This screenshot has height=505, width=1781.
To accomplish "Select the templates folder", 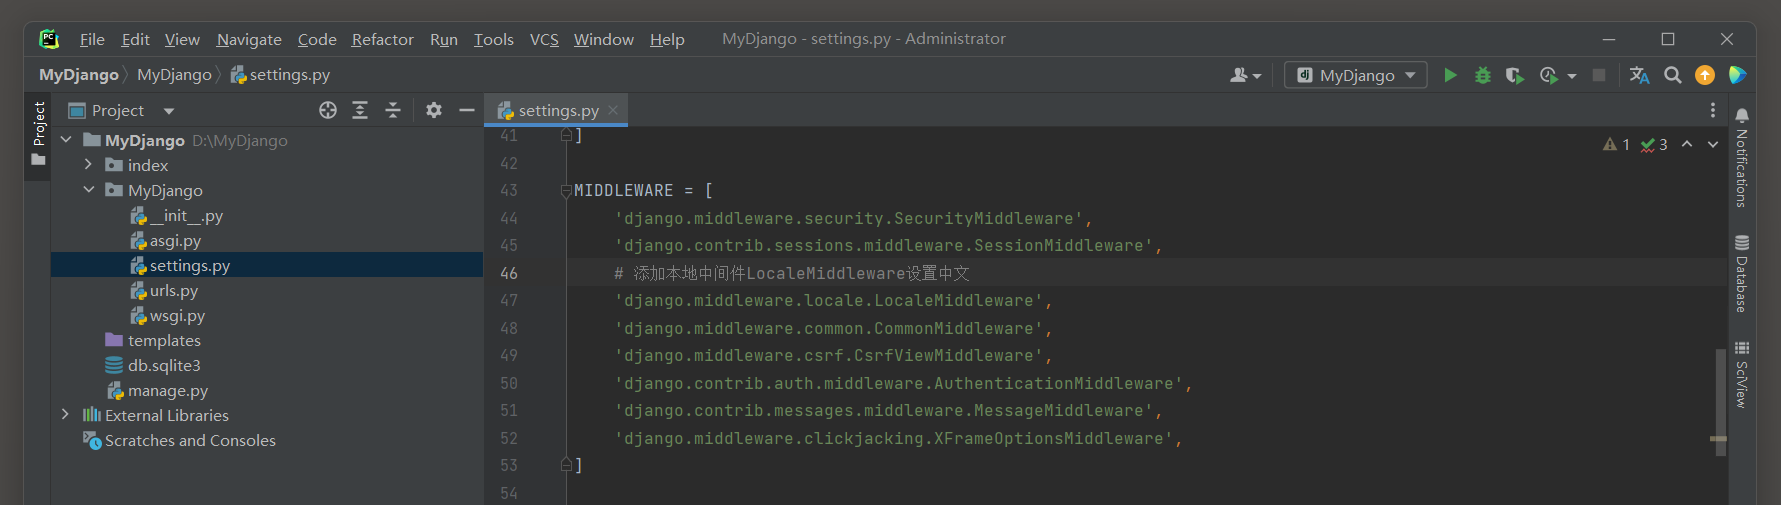I will tap(153, 341).
